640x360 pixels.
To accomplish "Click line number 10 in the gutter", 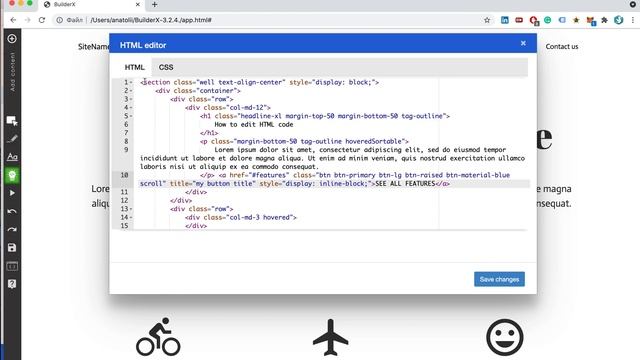I will [x=124, y=175].
